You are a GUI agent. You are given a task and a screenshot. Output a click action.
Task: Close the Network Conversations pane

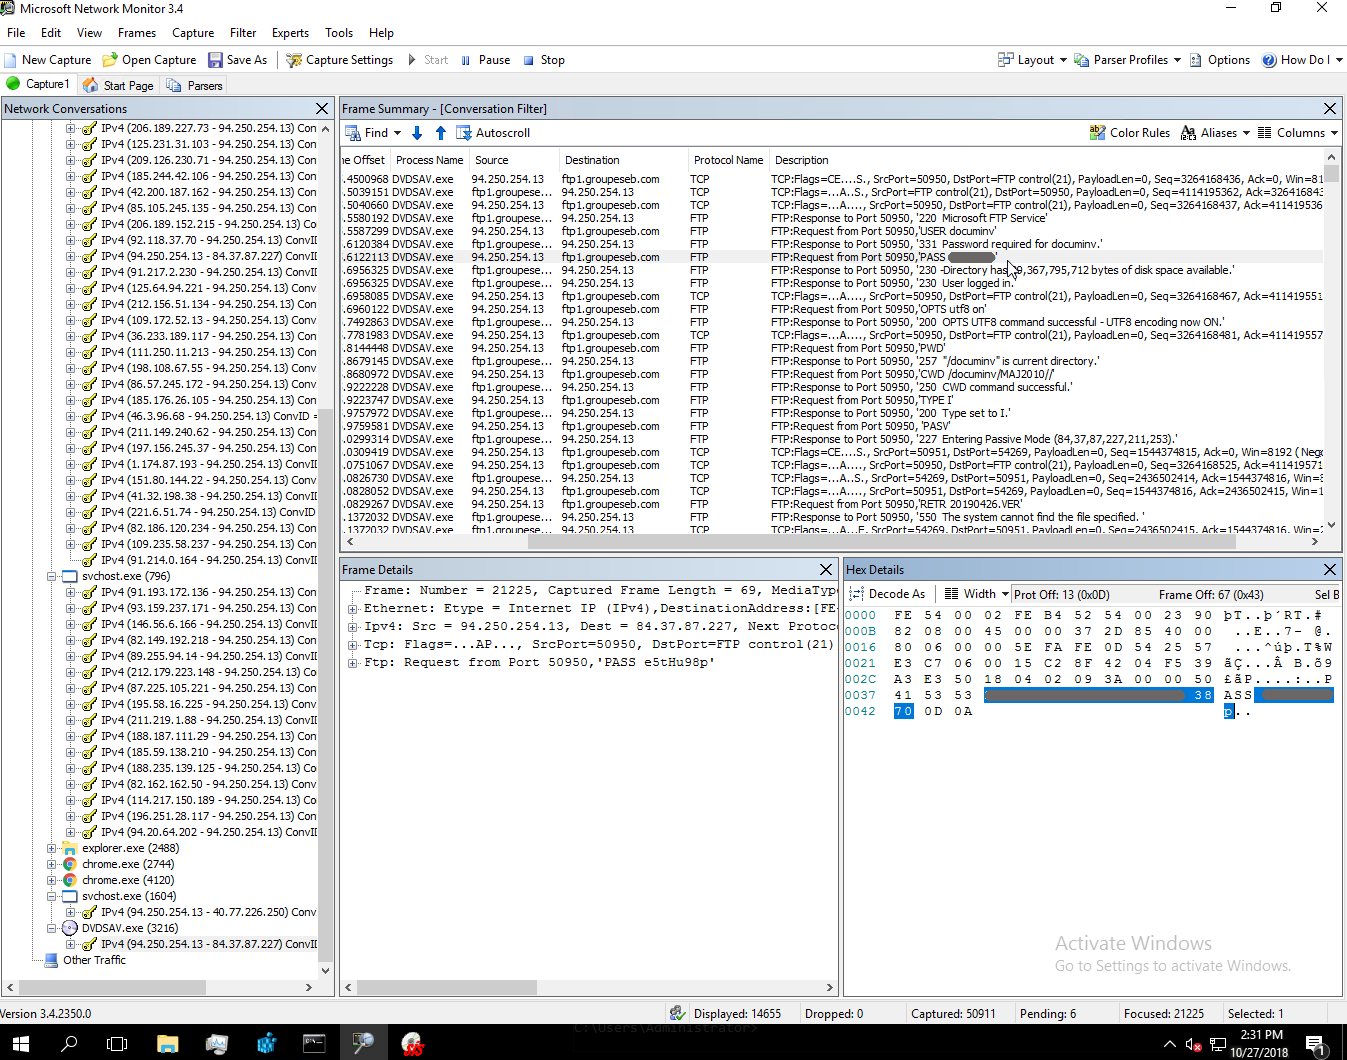click(322, 108)
